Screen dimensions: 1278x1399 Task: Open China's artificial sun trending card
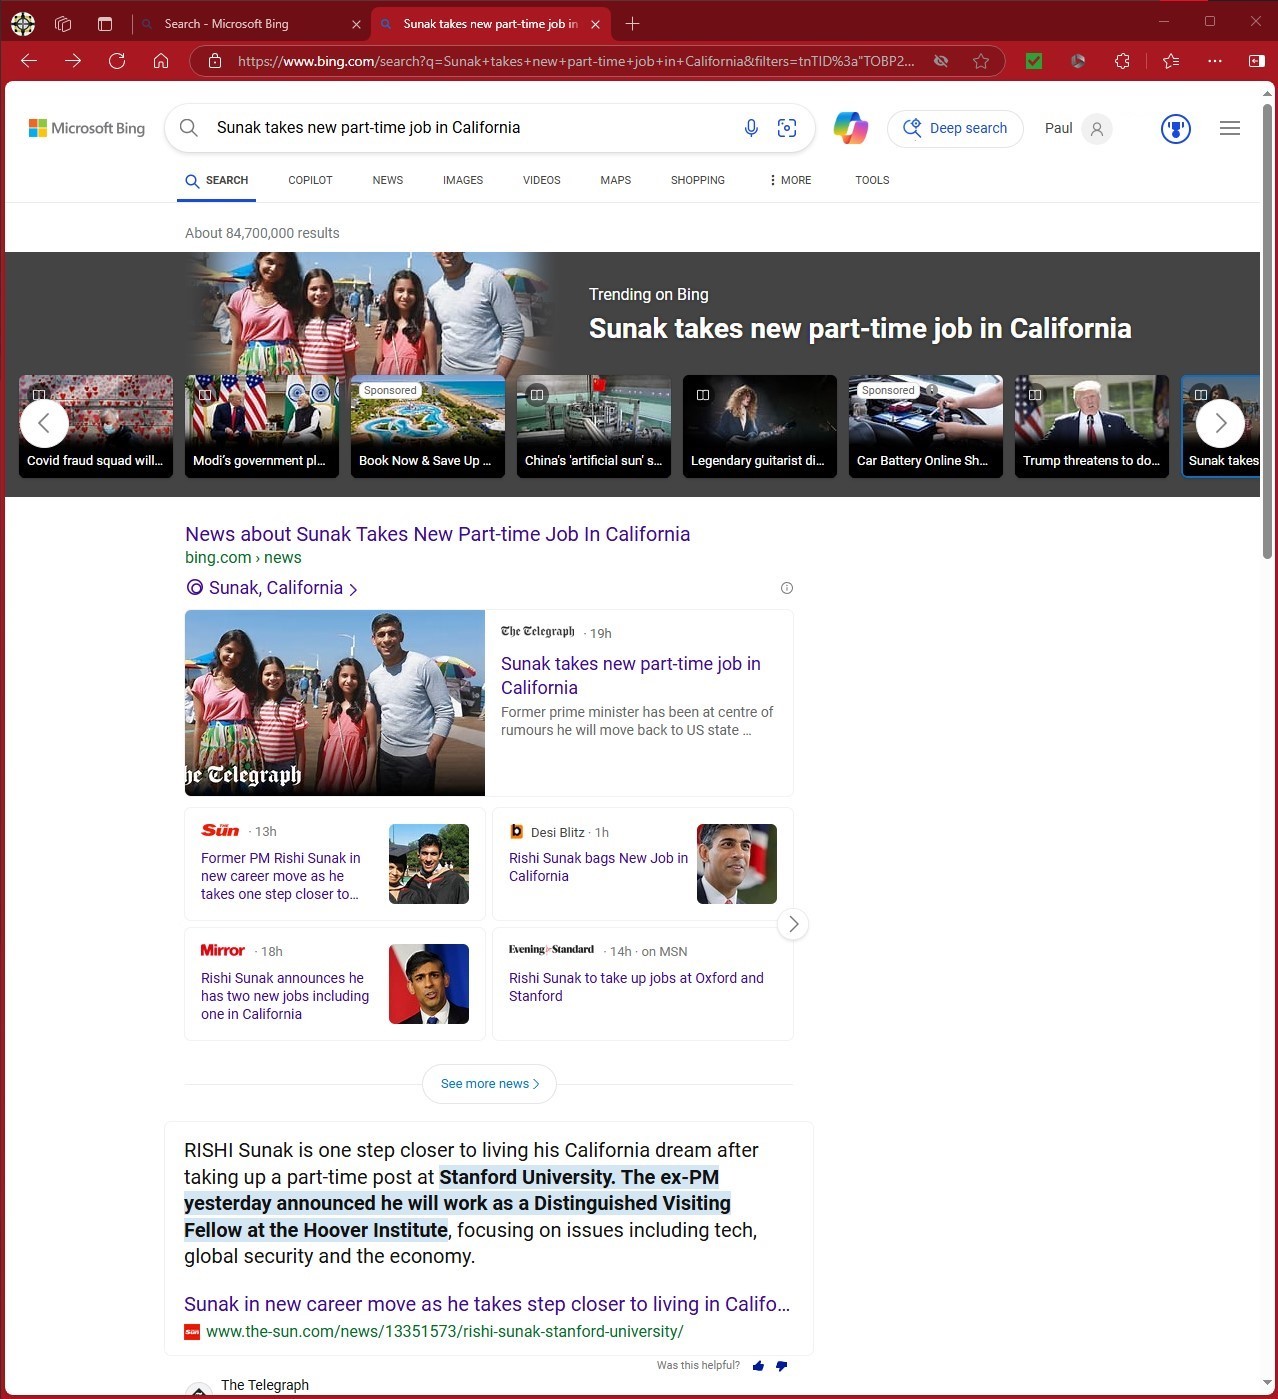point(594,426)
